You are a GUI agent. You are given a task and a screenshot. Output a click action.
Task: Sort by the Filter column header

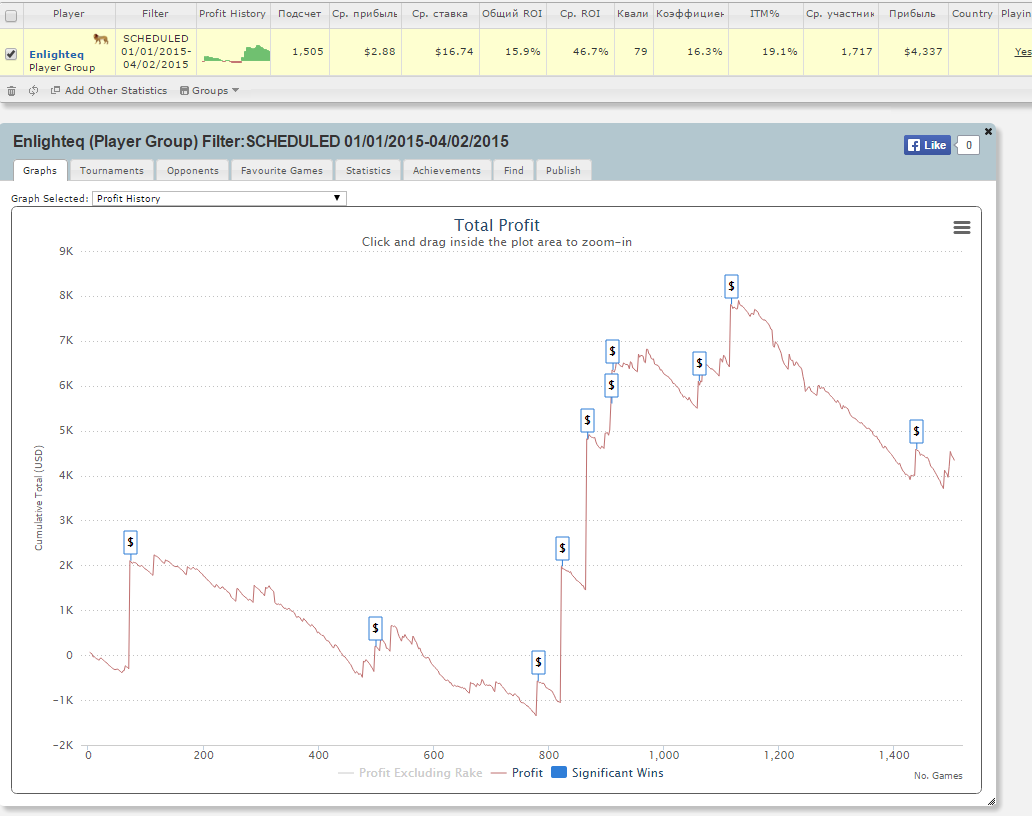(x=155, y=14)
